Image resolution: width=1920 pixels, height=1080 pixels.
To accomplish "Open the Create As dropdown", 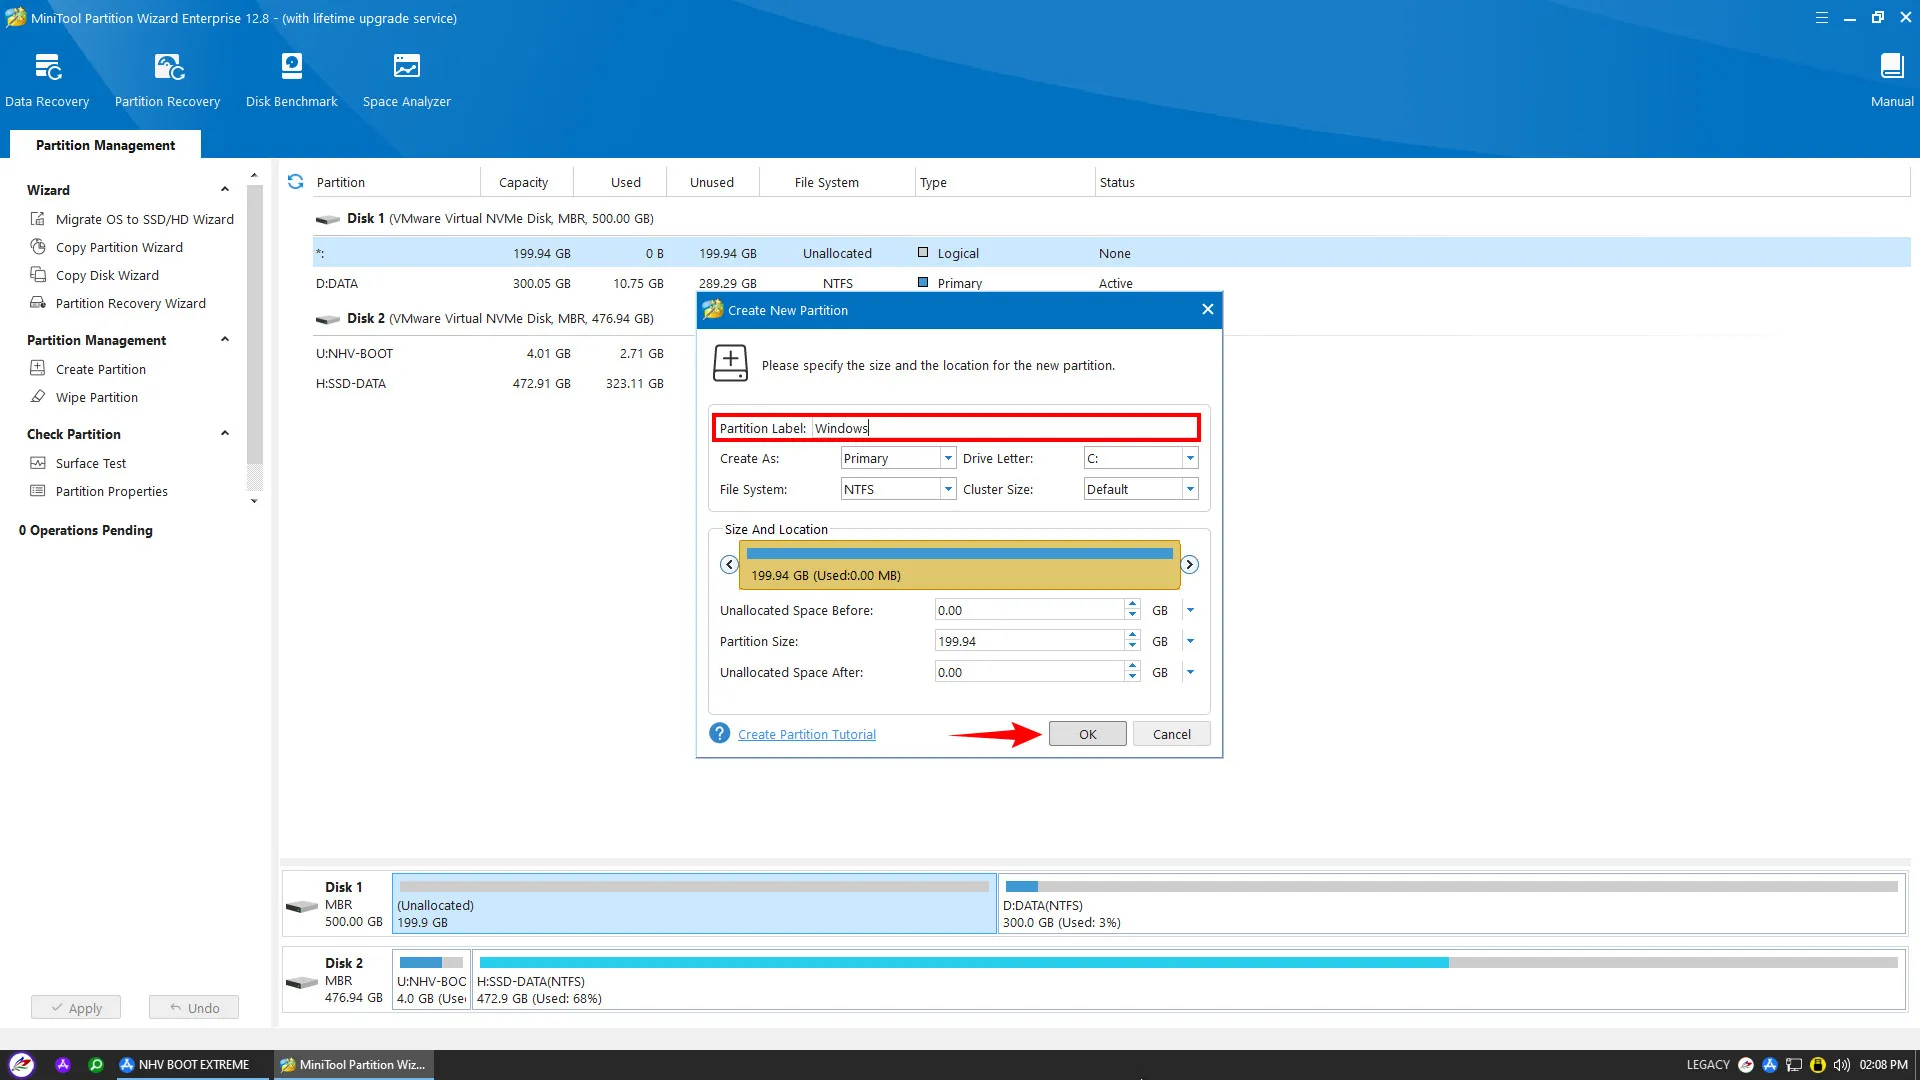I will click(947, 459).
